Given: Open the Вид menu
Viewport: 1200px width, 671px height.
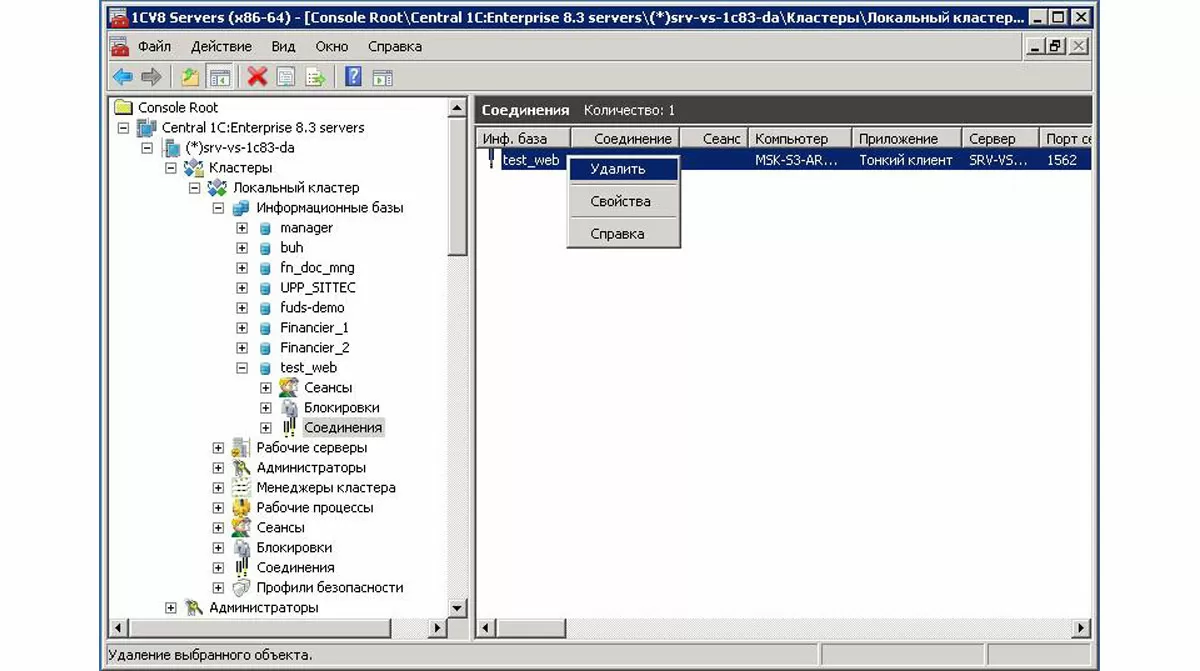Looking at the screenshot, I should click(283, 46).
